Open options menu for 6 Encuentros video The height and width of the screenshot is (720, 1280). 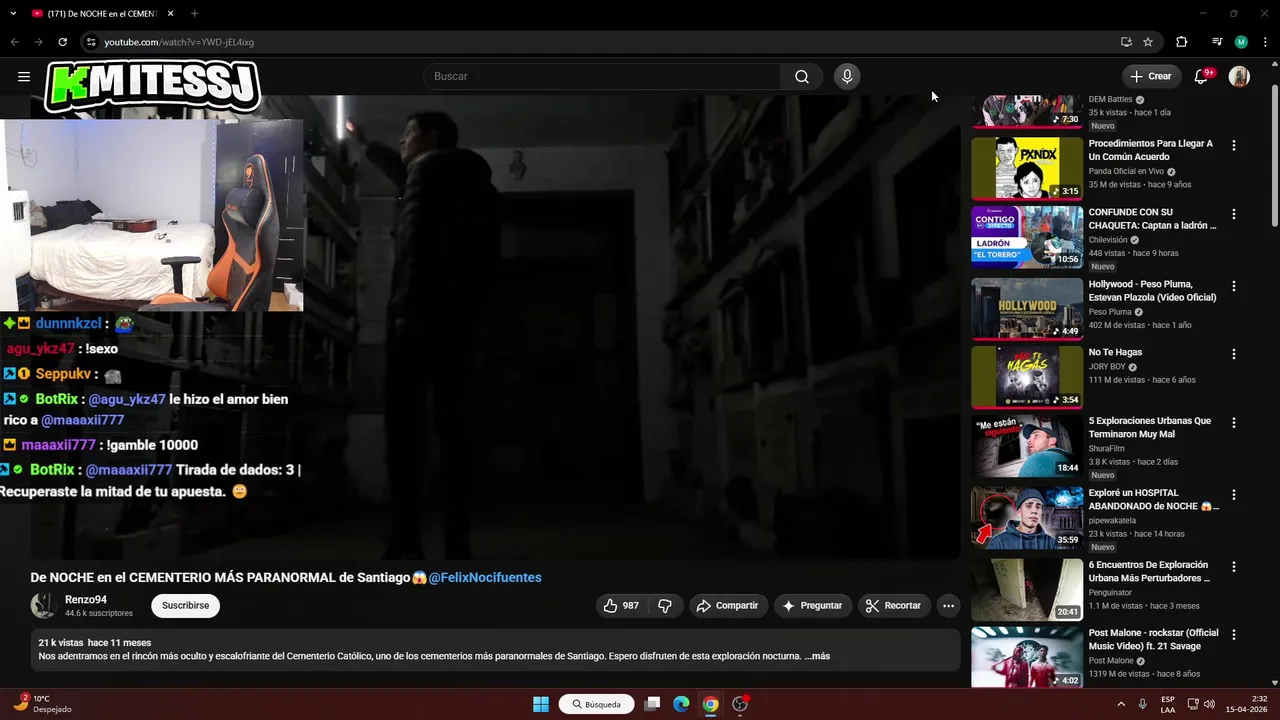(x=1233, y=566)
